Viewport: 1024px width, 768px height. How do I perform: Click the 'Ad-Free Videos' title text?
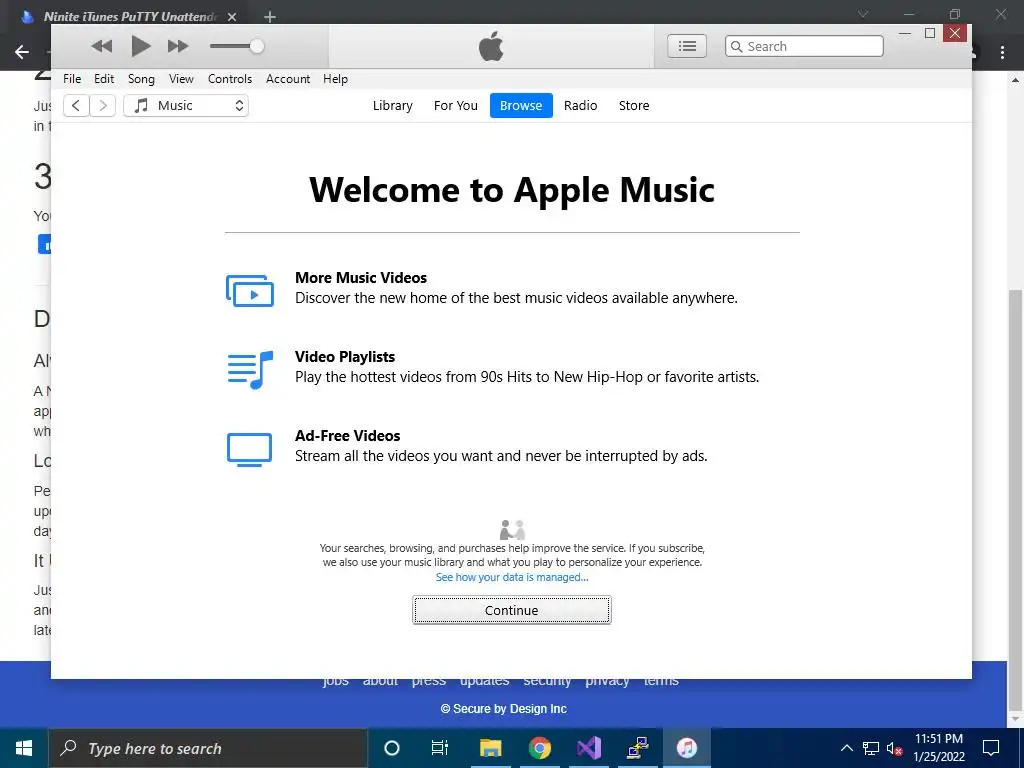coord(347,436)
